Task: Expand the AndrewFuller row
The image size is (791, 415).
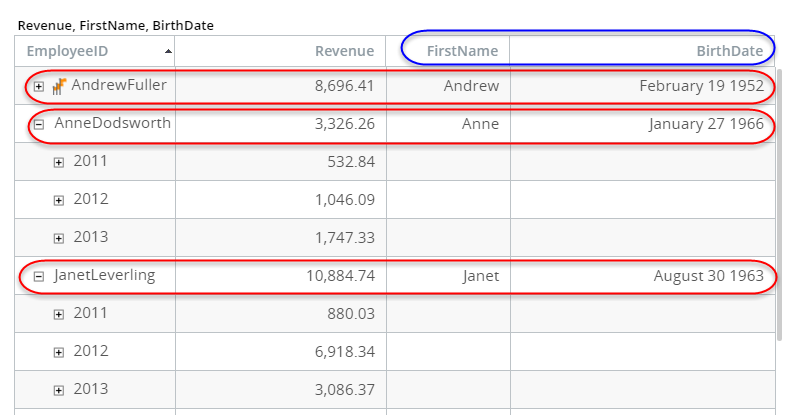Action: [39, 87]
